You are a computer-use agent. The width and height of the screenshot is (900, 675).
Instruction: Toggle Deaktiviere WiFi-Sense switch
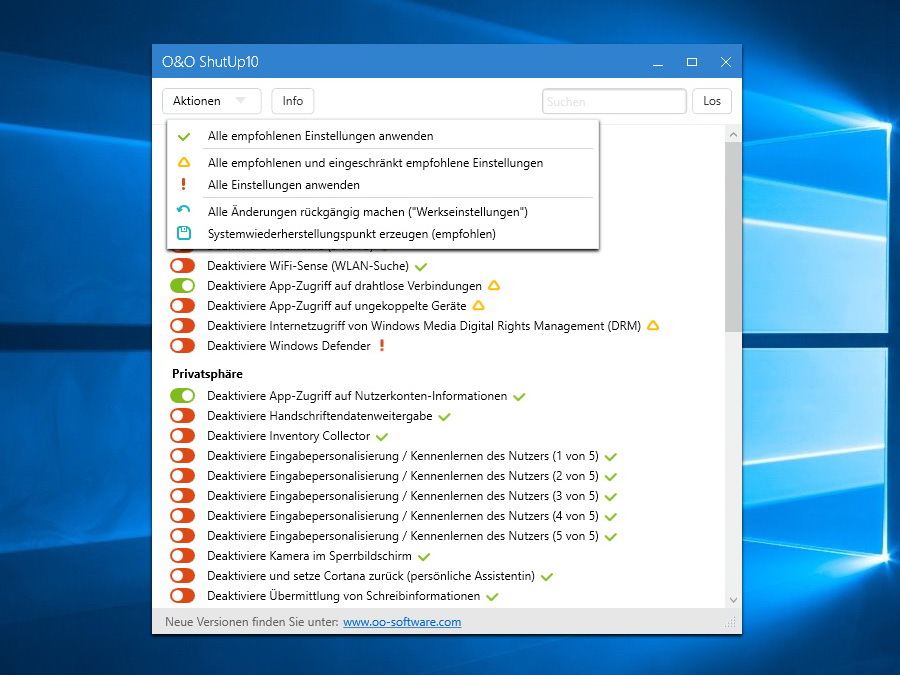point(183,266)
